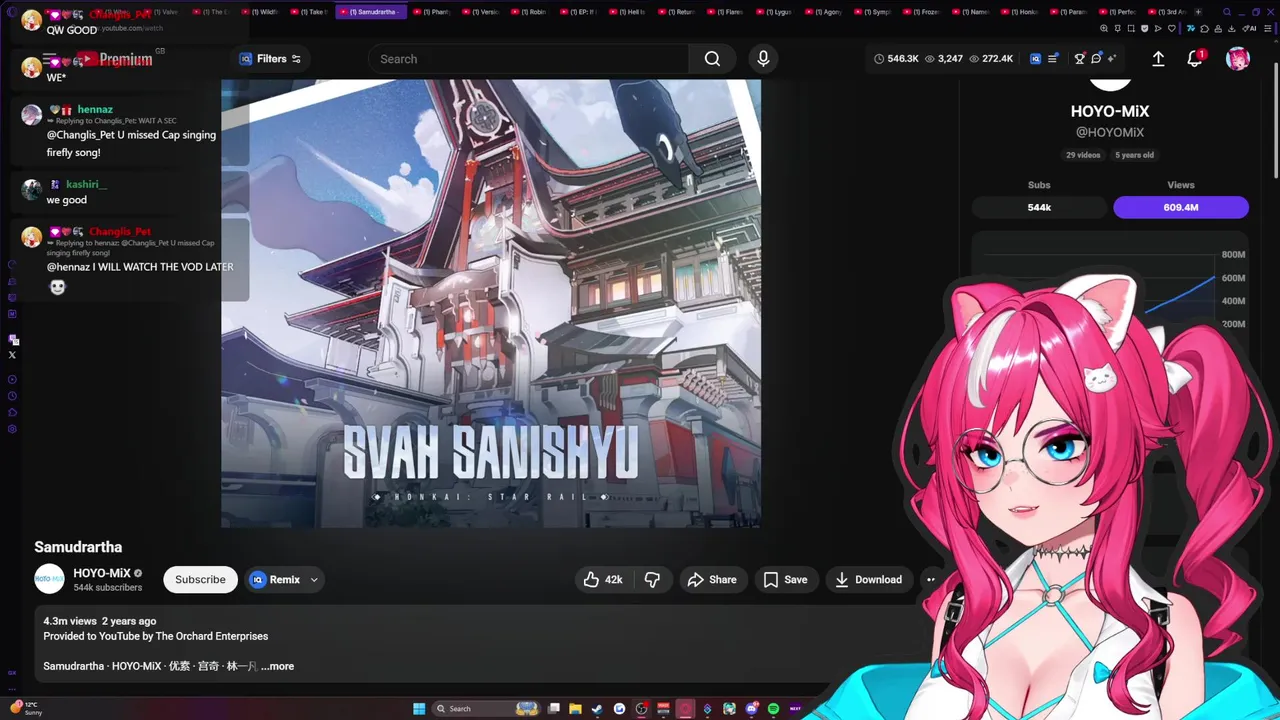Open the list menu icon beside vidIQ badge
The width and height of the screenshot is (1280, 720).
(x=1052, y=59)
